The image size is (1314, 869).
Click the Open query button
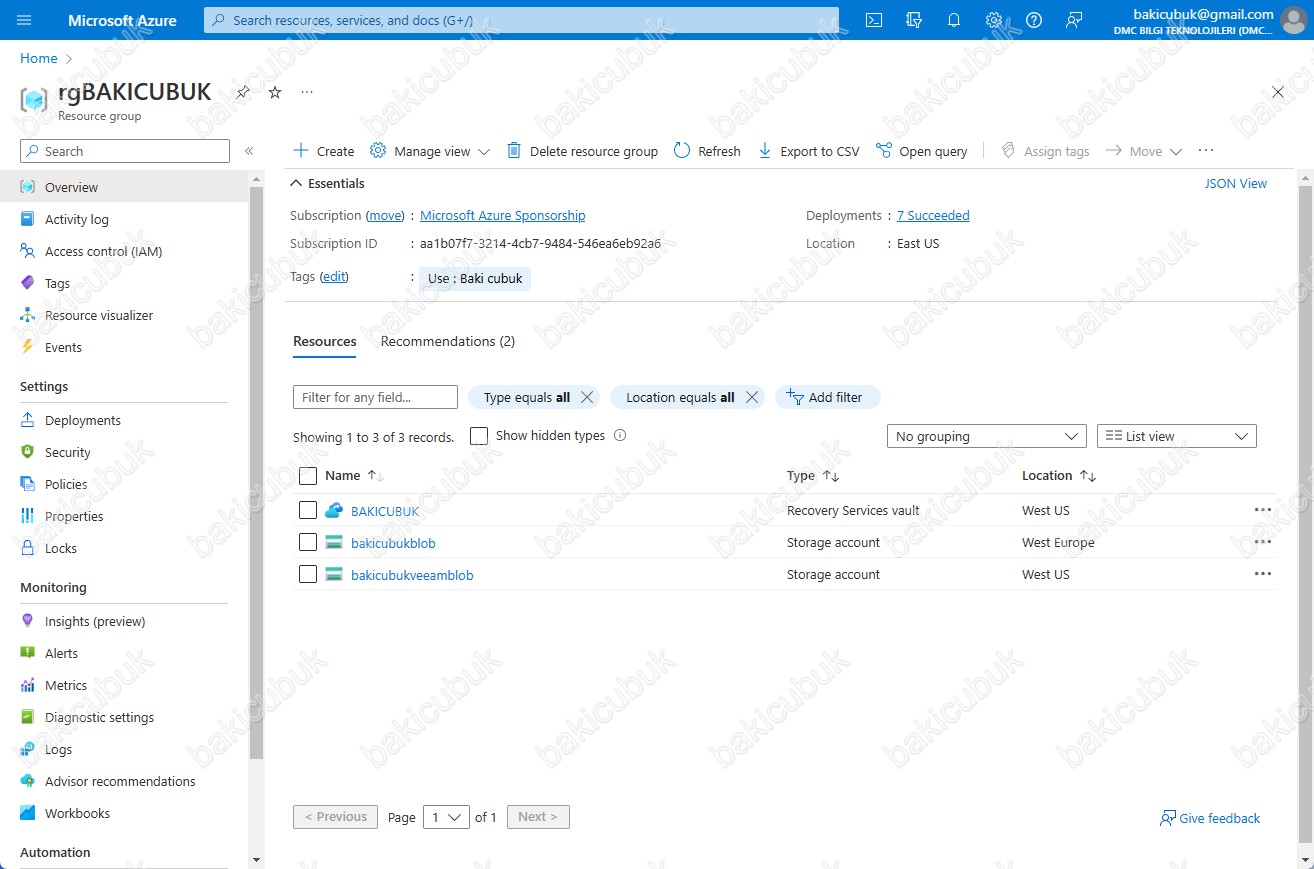(x=921, y=151)
